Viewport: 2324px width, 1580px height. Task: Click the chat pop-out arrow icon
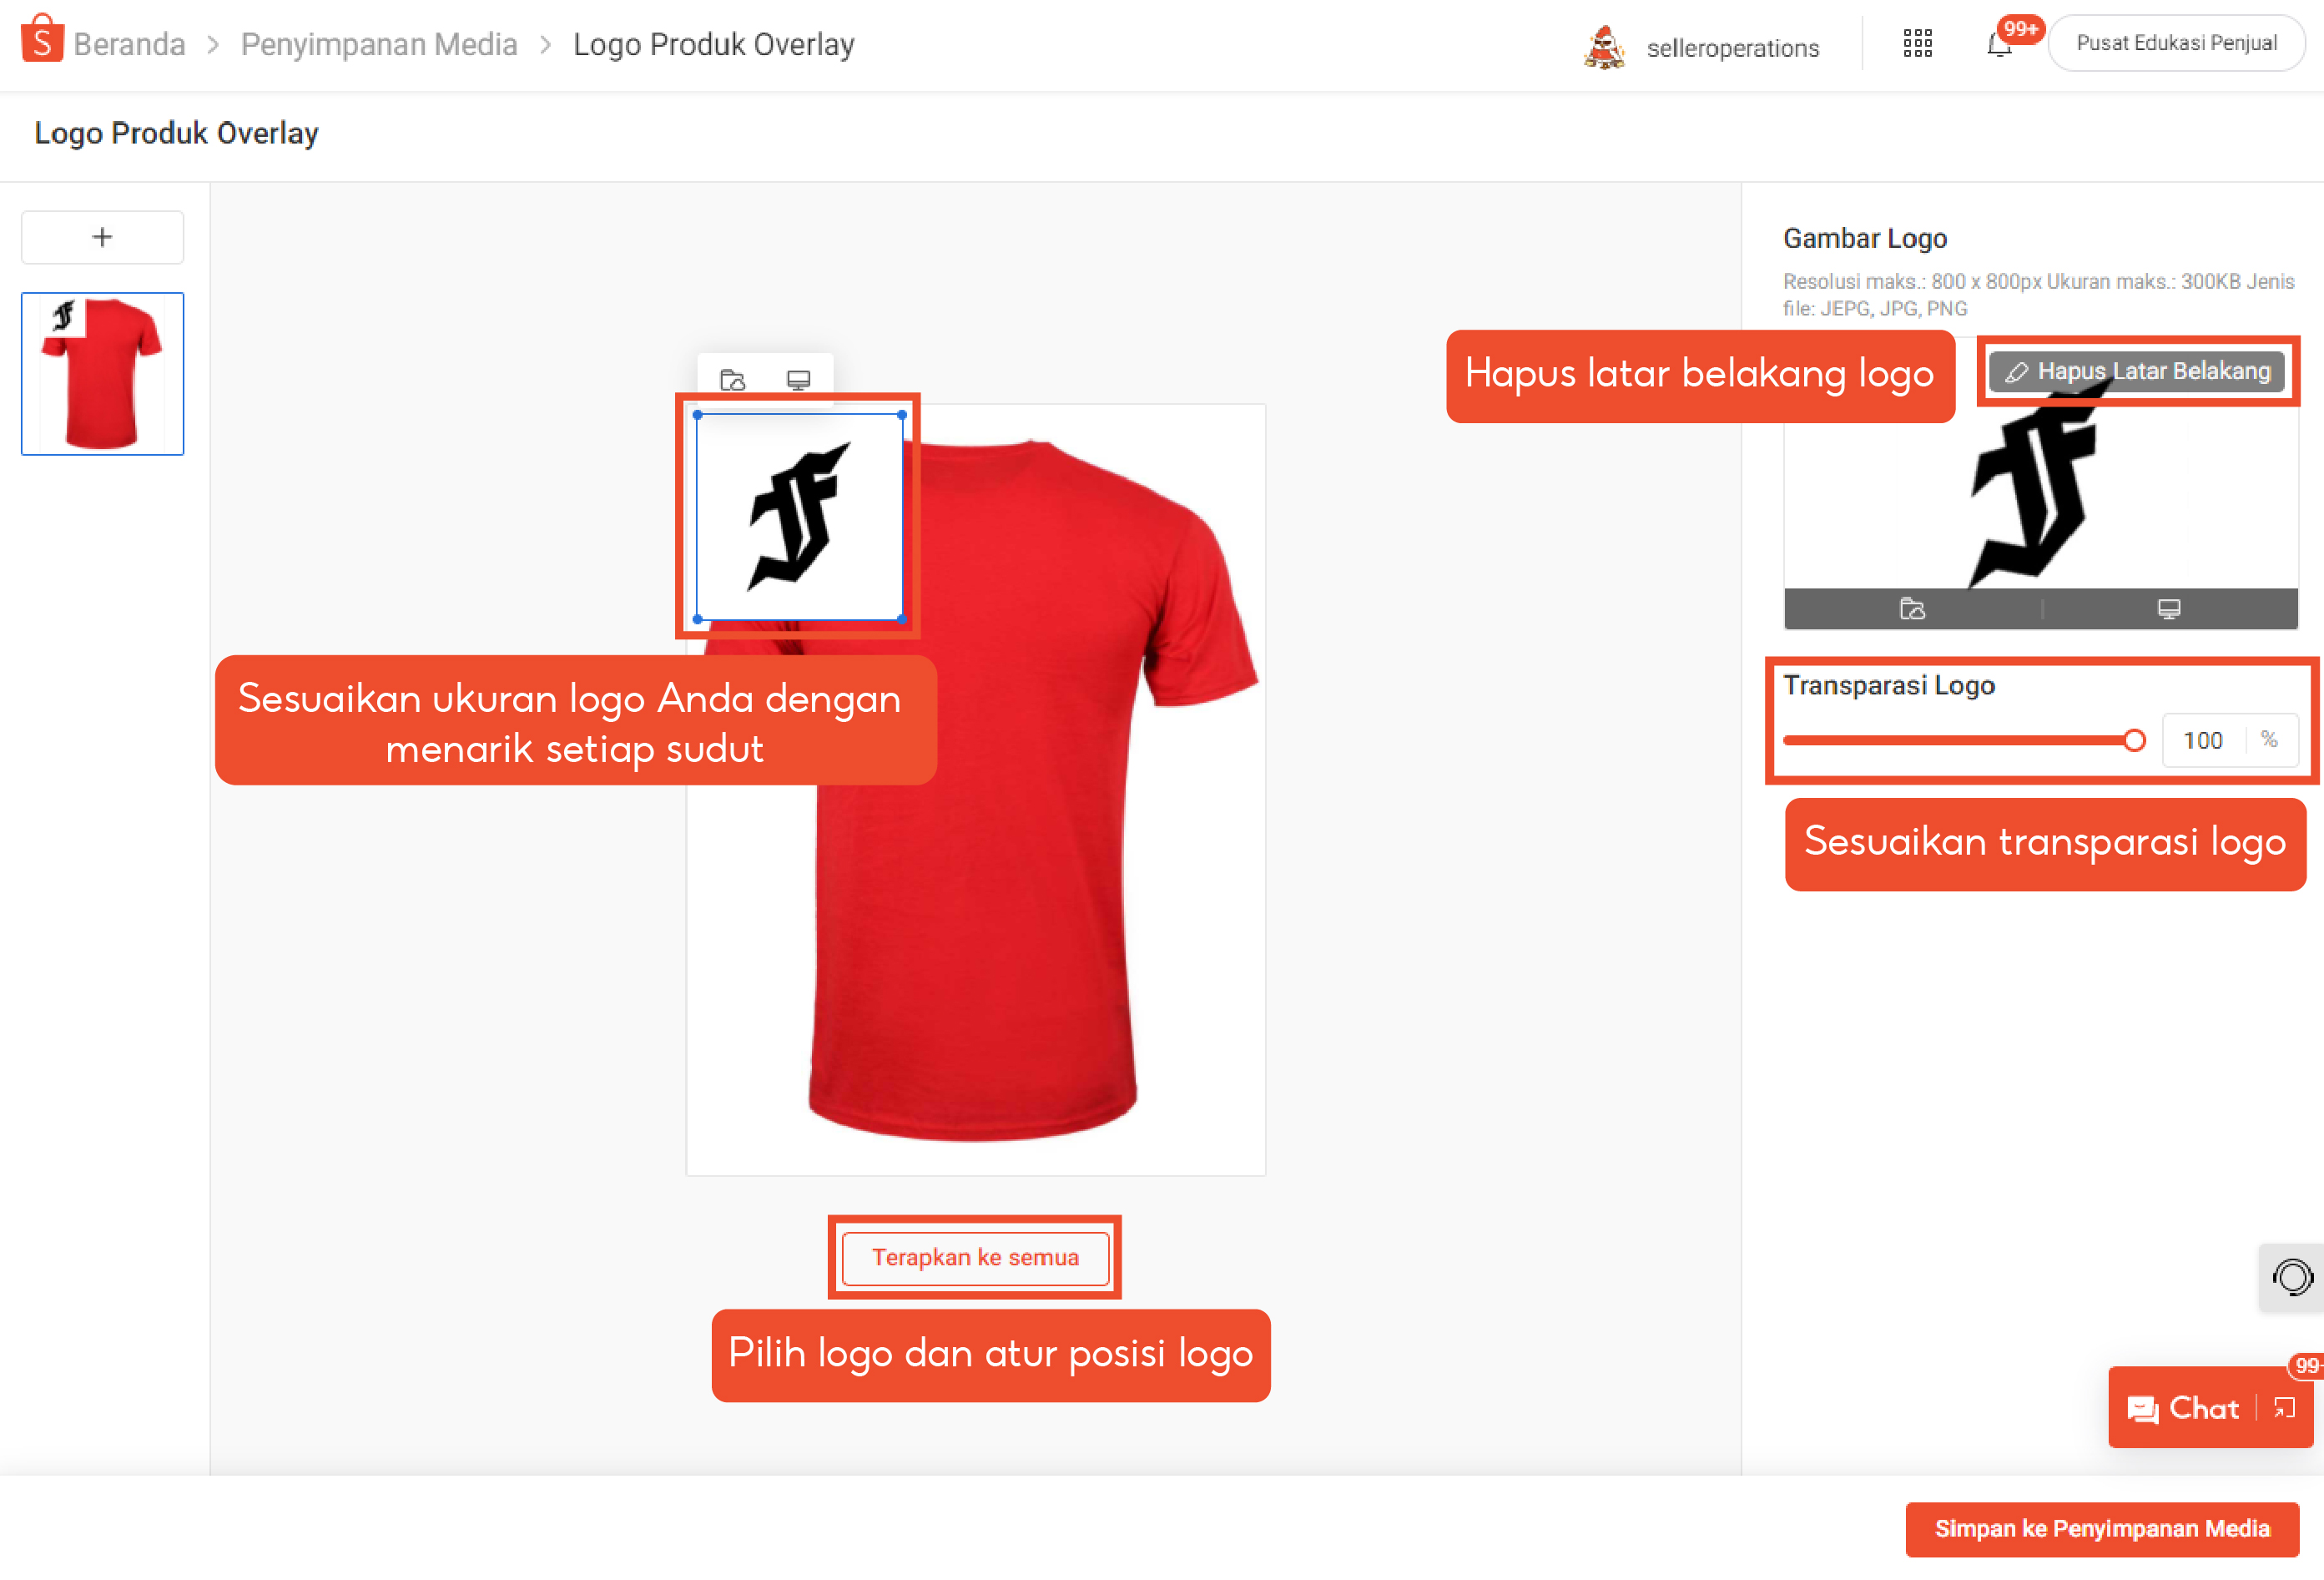click(x=2286, y=1409)
